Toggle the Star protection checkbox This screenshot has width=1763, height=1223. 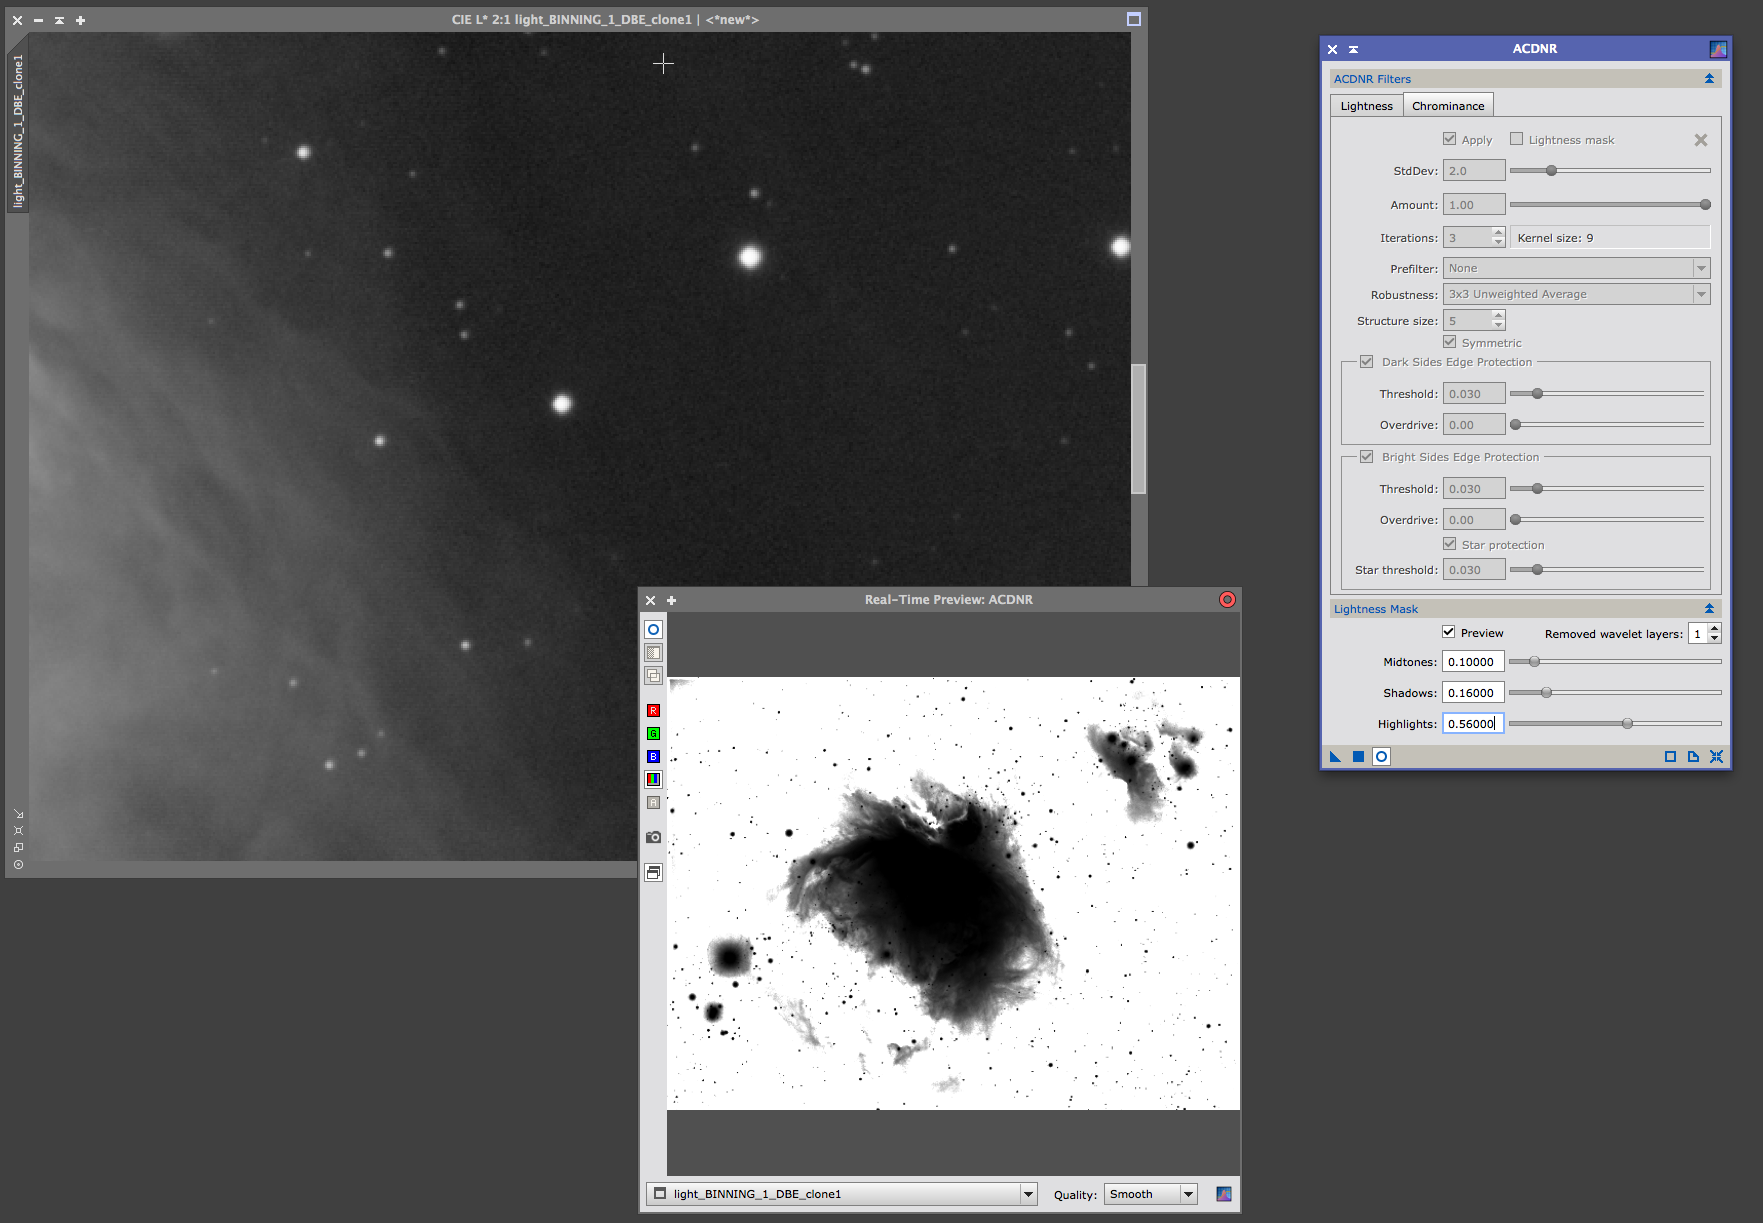[x=1449, y=544]
